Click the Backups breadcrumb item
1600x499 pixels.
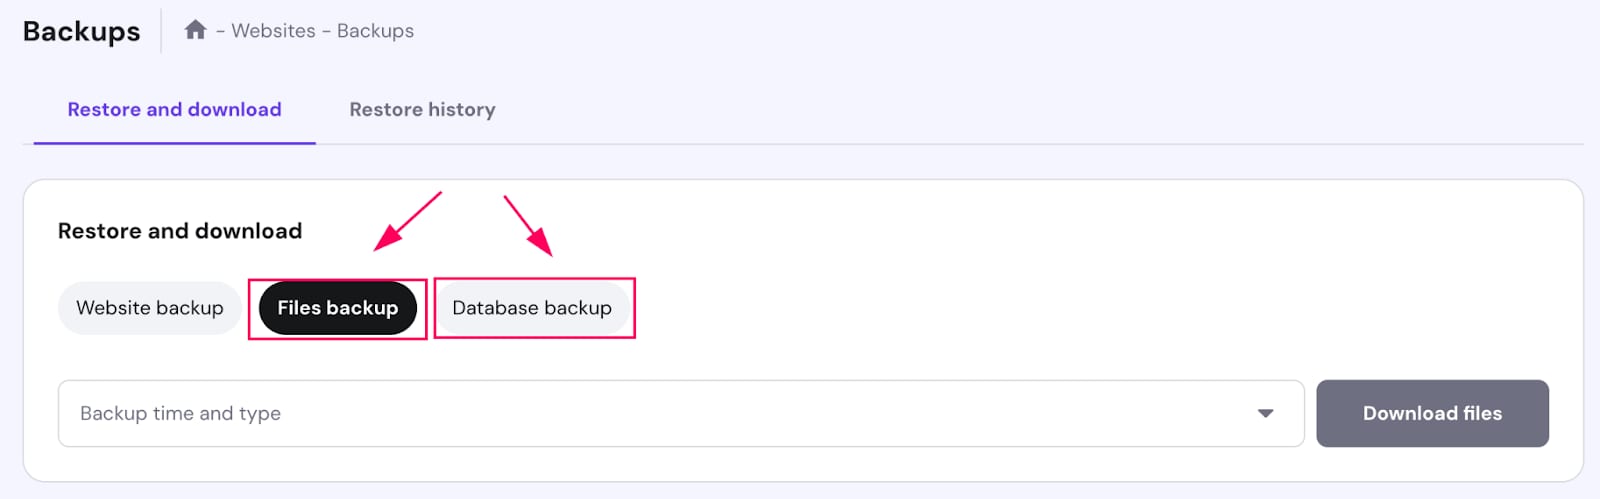pos(375,31)
